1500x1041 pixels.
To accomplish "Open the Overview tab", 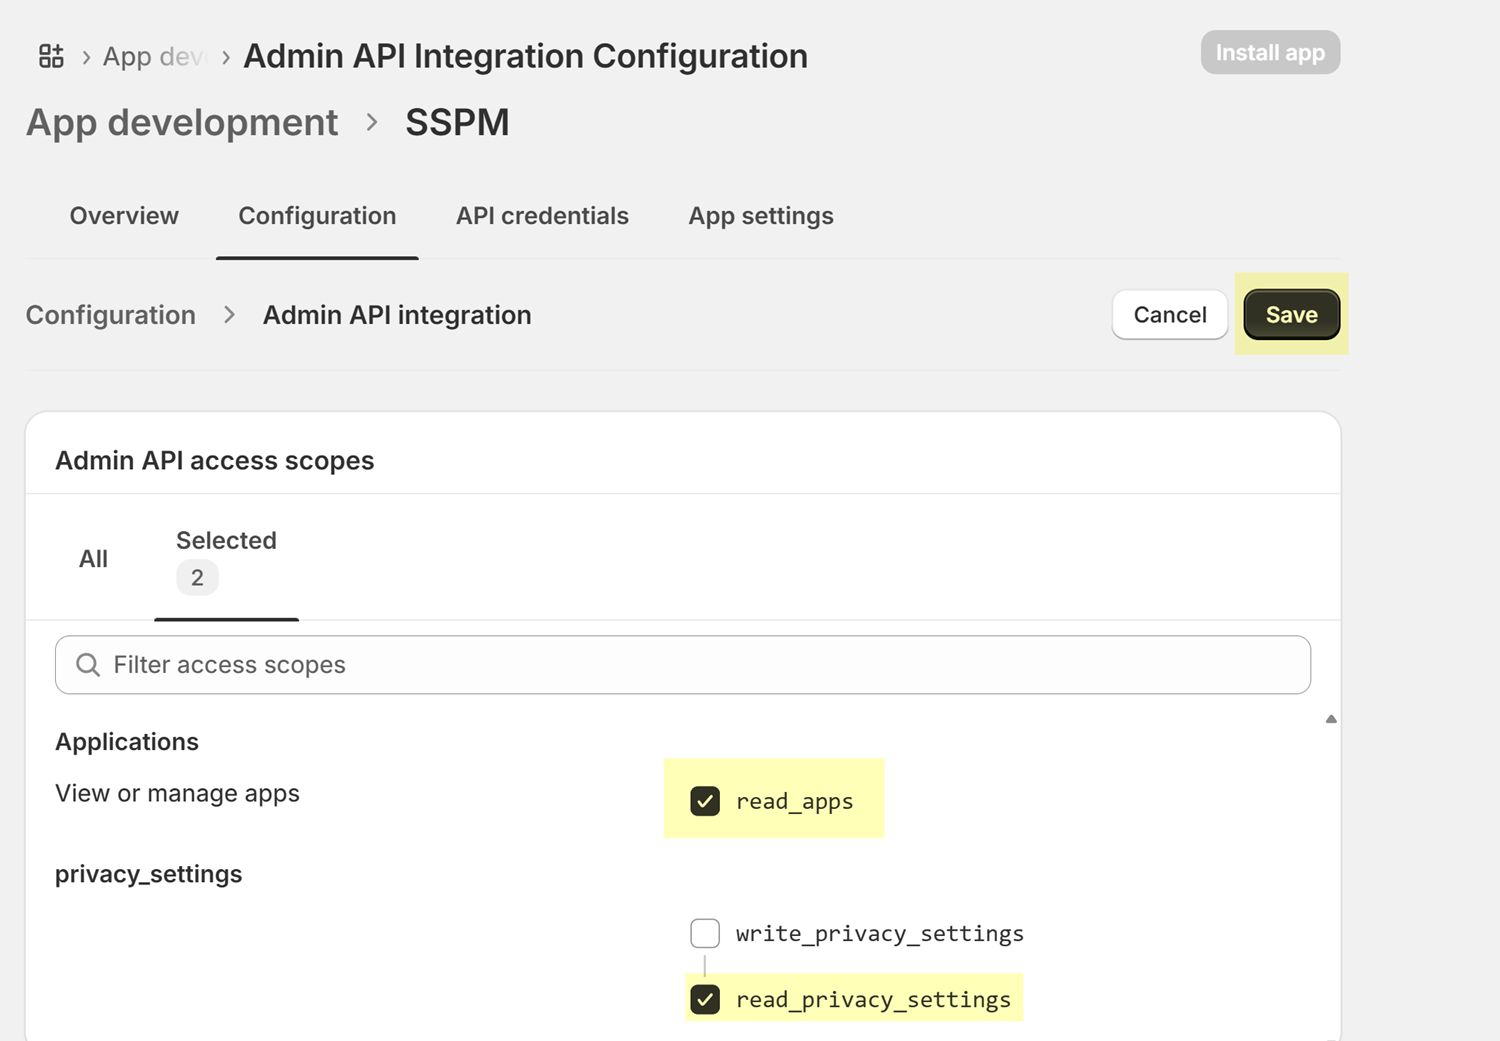I will (124, 216).
